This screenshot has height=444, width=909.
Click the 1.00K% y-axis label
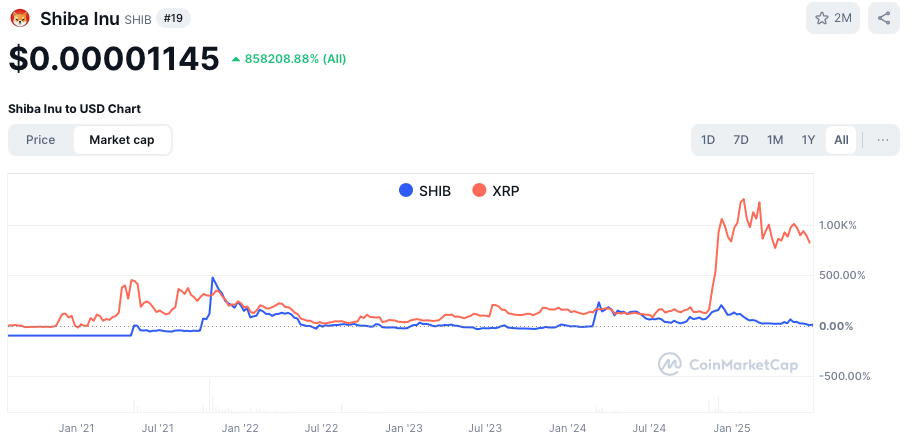837,225
